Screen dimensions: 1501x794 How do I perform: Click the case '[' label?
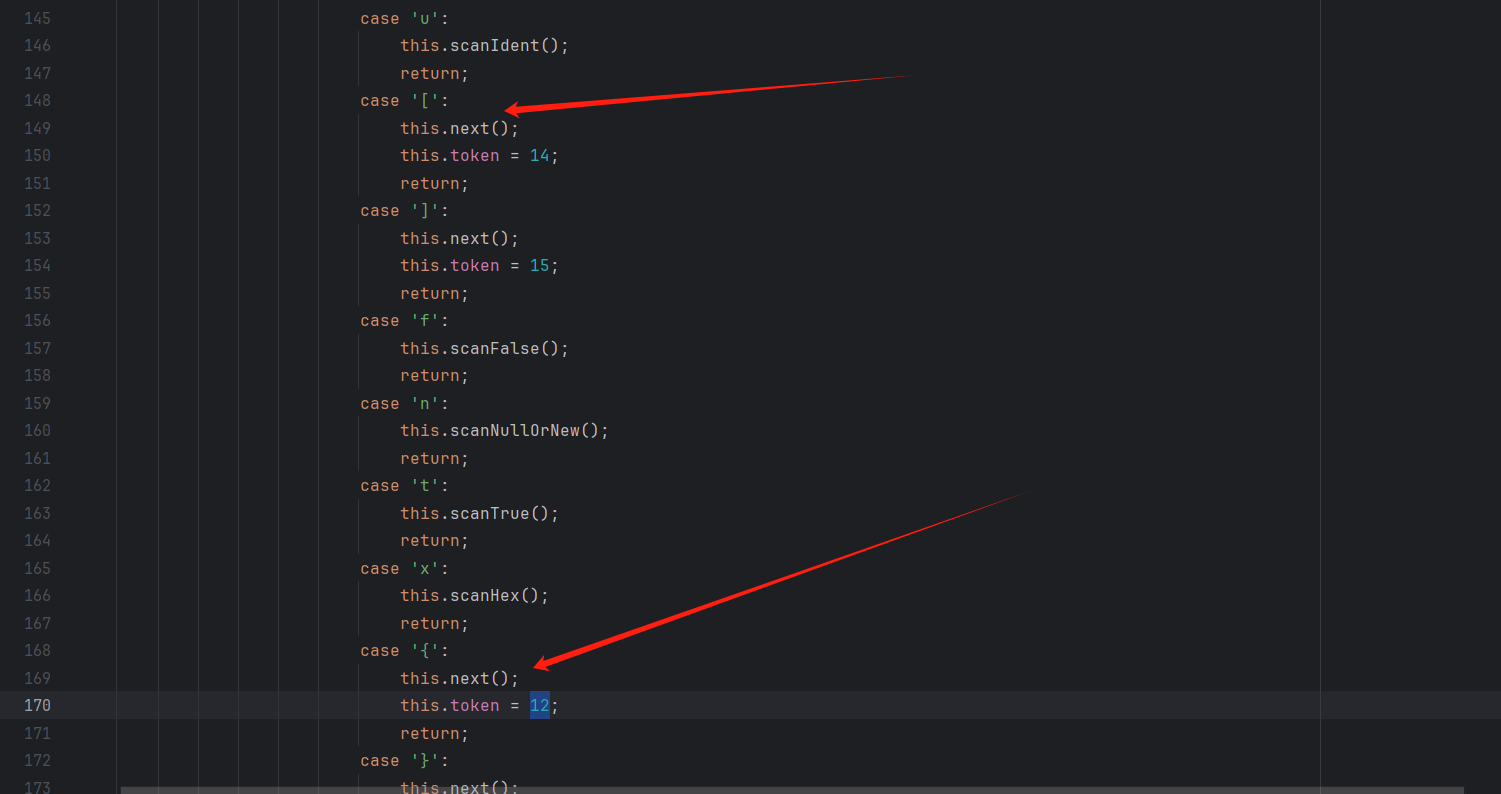(x=405, y=100)
